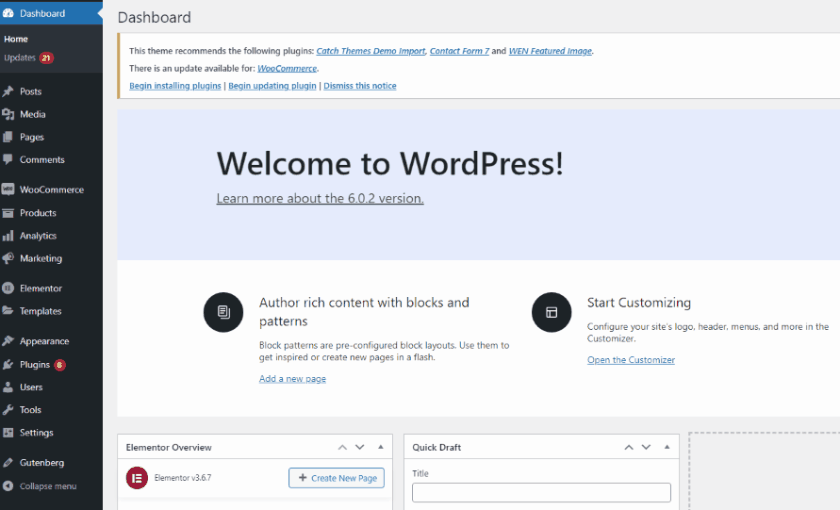Click the Gutenberg pencil icon
Viewport: 840px width, 510px height.
click(x=8, y=463)
